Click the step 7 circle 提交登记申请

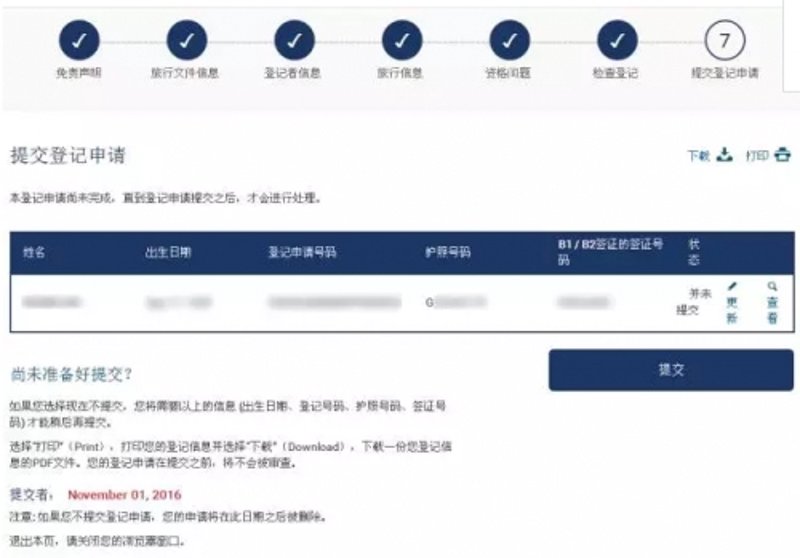pyautogui.click(x=725, y=40)
